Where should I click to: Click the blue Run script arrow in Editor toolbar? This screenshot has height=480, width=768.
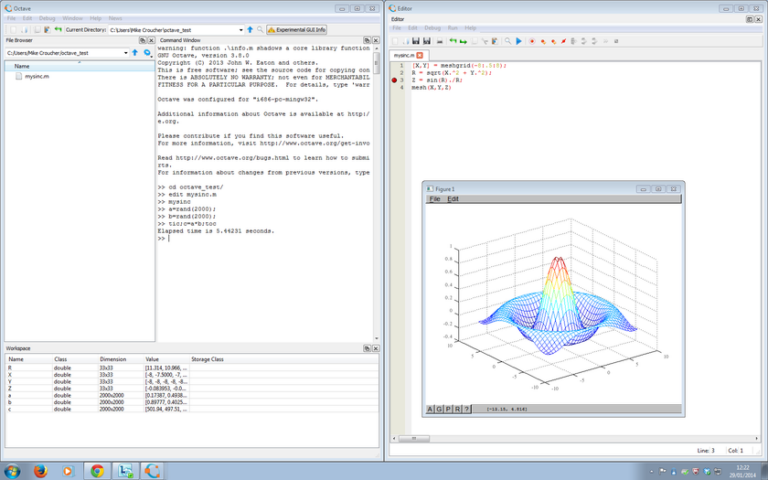[x=519, y=41]
